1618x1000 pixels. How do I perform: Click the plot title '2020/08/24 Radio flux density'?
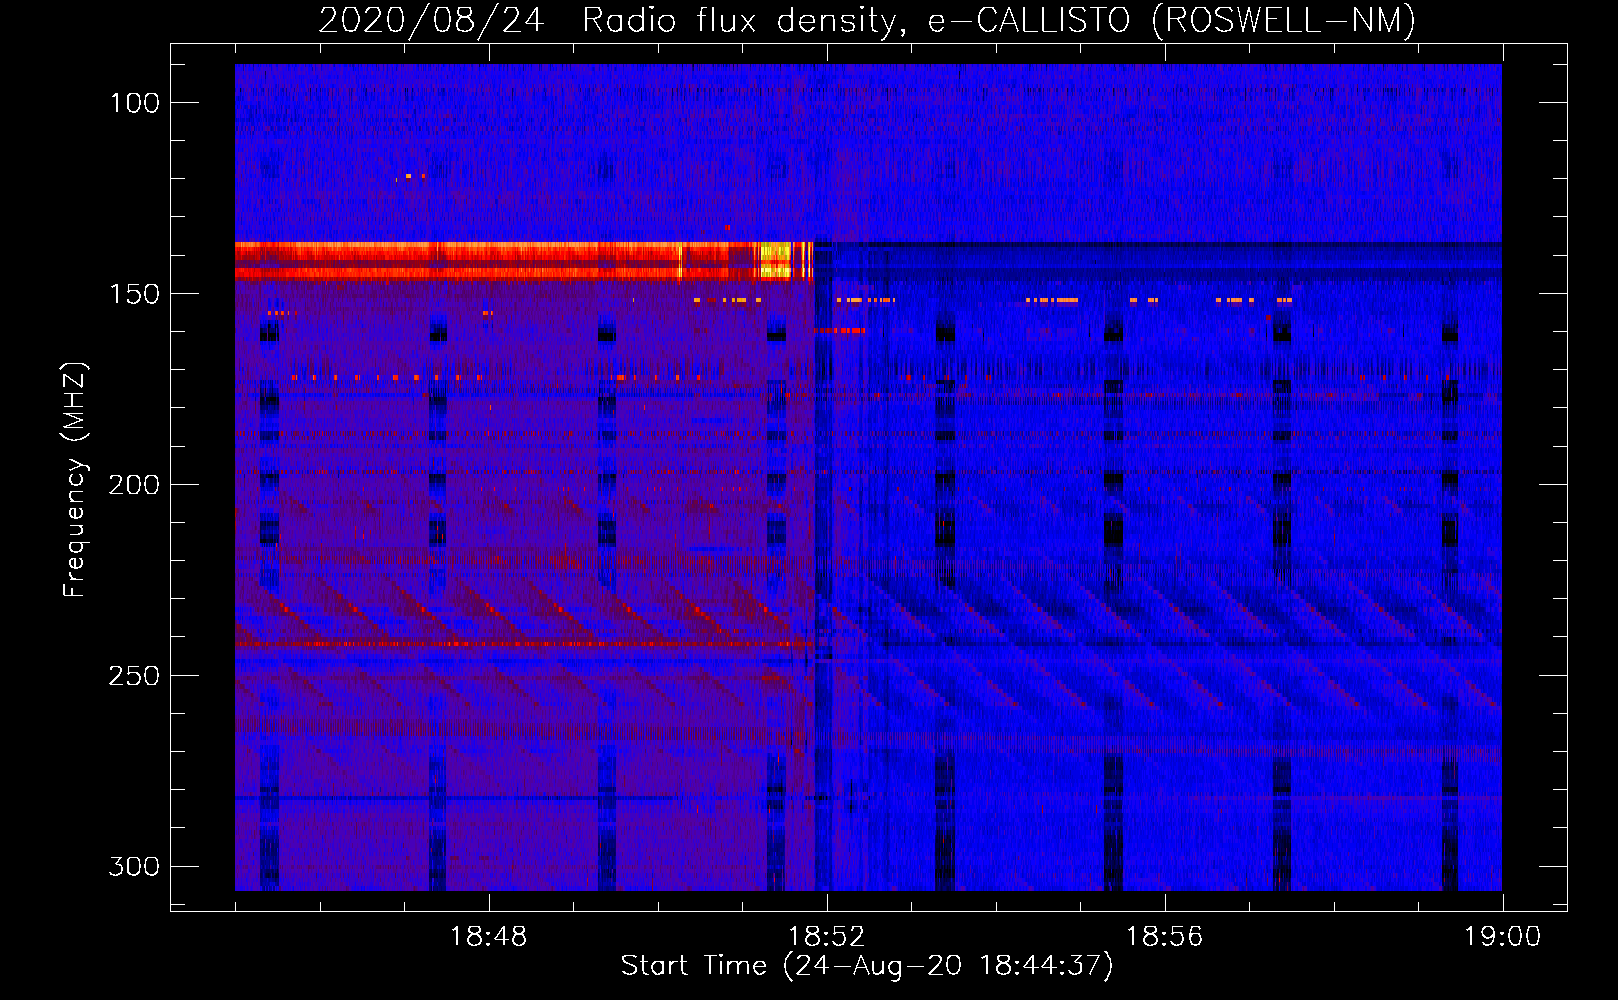tap(606, 20)
